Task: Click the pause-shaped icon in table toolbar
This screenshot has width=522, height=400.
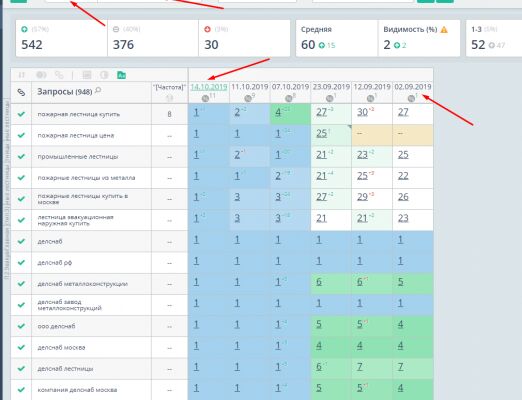Action: (22, 75)
